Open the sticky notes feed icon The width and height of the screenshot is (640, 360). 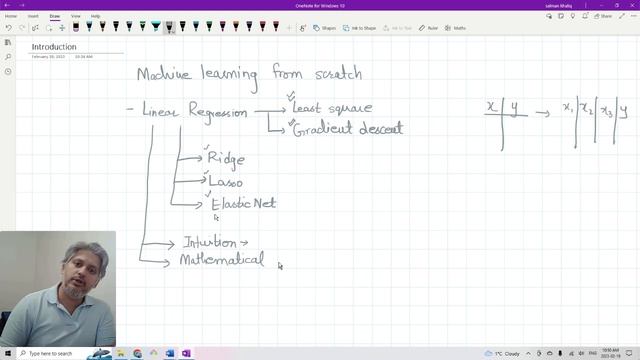(561, 16)
